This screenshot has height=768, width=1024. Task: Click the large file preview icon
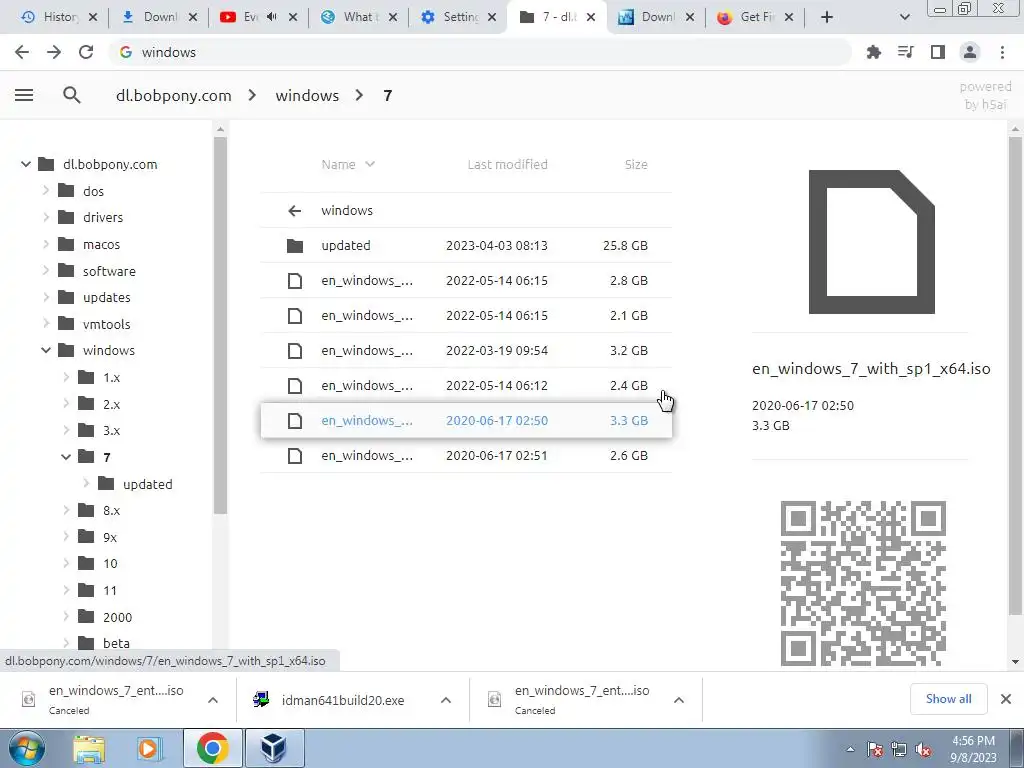871,242
